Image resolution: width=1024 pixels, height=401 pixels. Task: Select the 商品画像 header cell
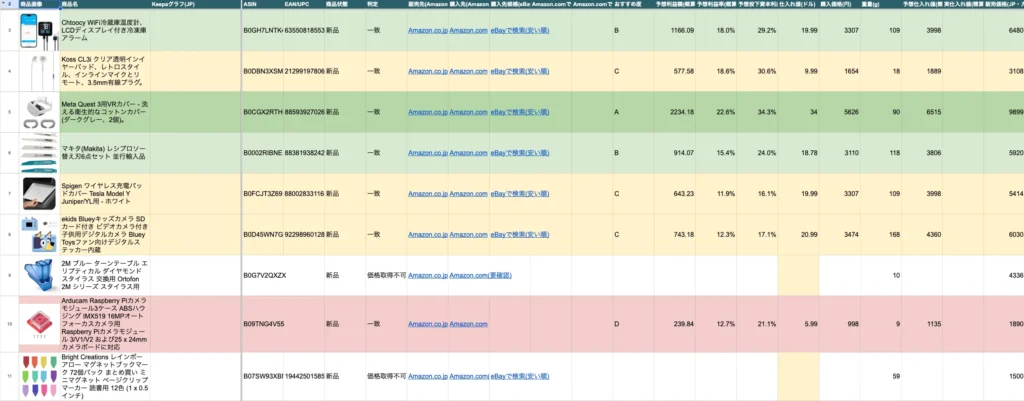[x=39, y=4]
